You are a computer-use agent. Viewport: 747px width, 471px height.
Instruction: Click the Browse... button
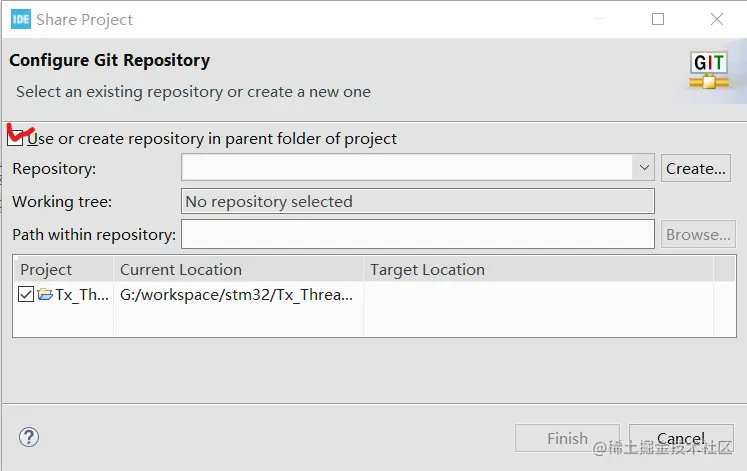point(698,234)
